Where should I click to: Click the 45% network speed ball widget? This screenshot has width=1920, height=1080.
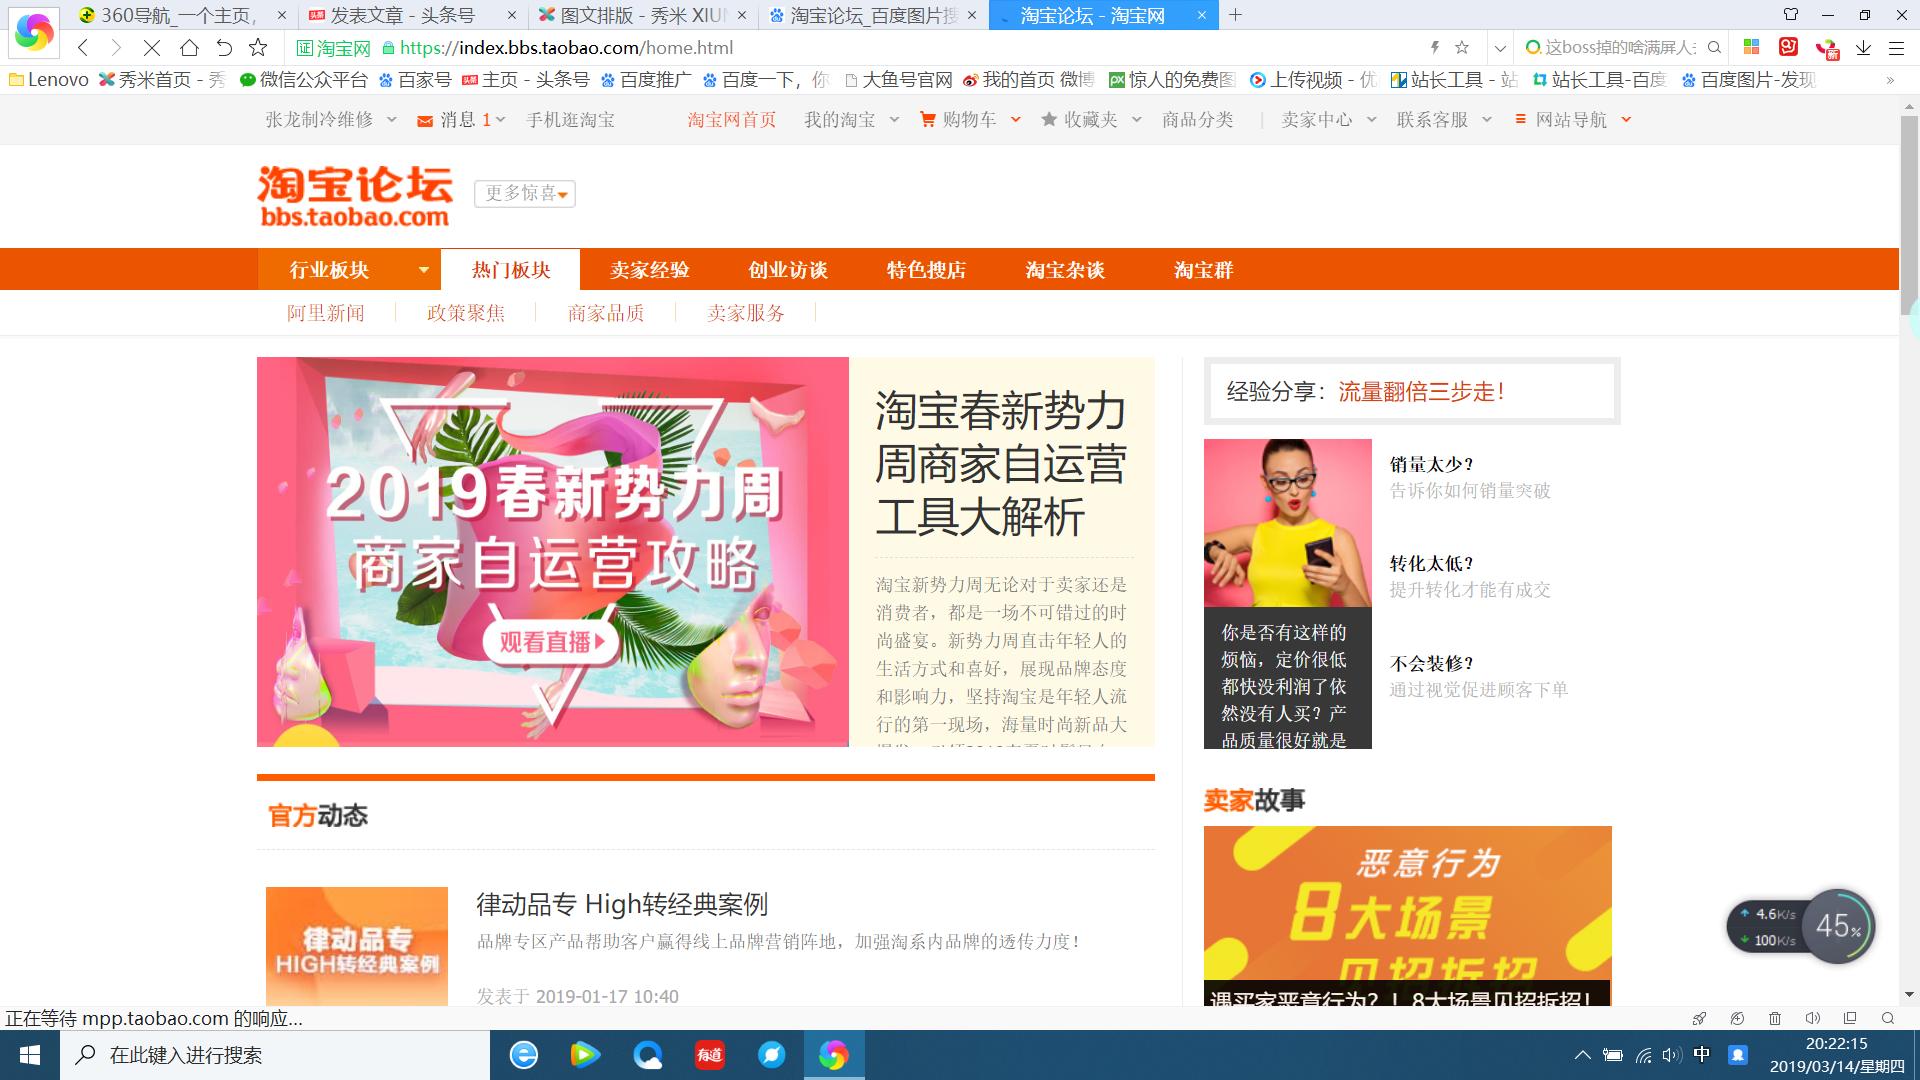coord(1840,927)
